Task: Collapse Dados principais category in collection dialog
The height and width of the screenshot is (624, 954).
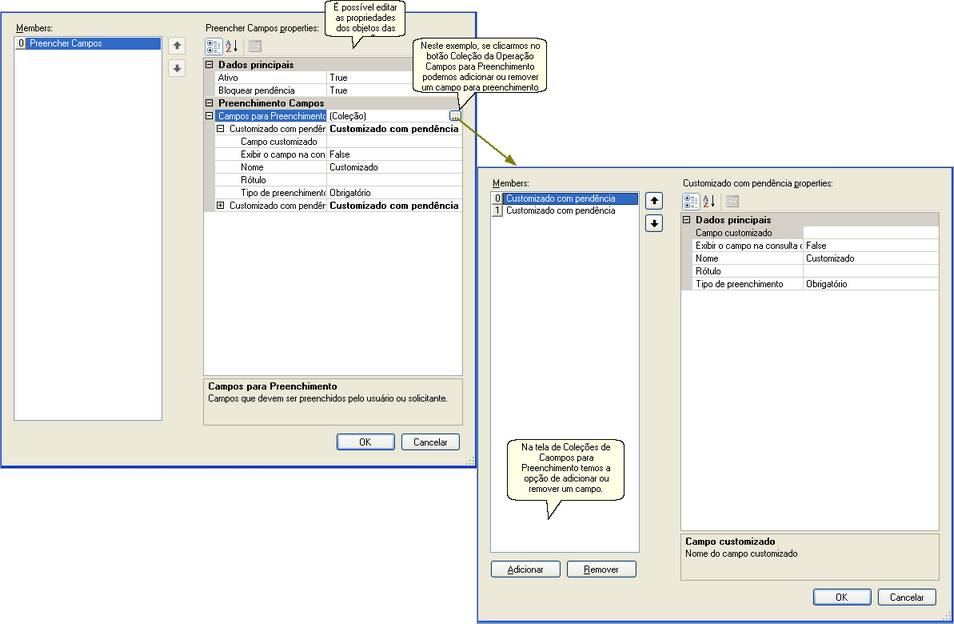Action: click(686, 220)
